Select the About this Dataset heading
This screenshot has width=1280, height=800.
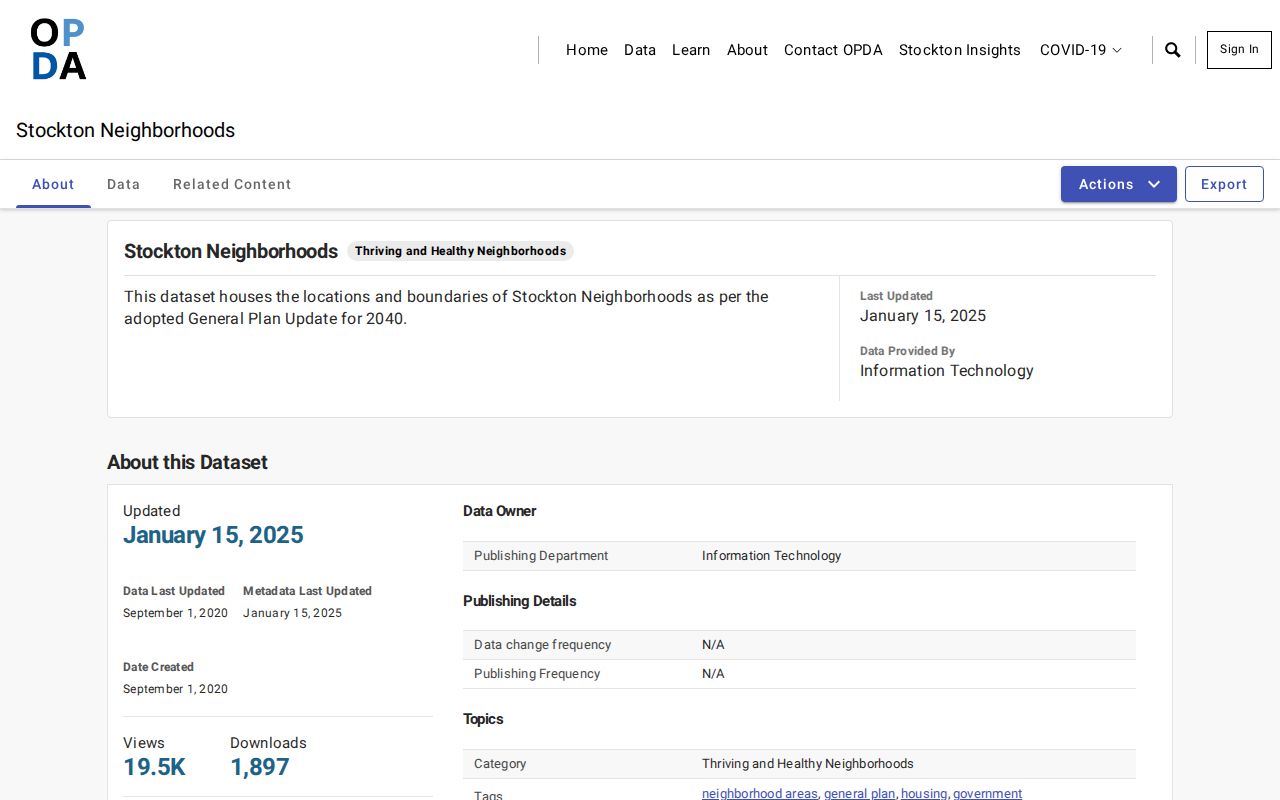tap(187, 462)
